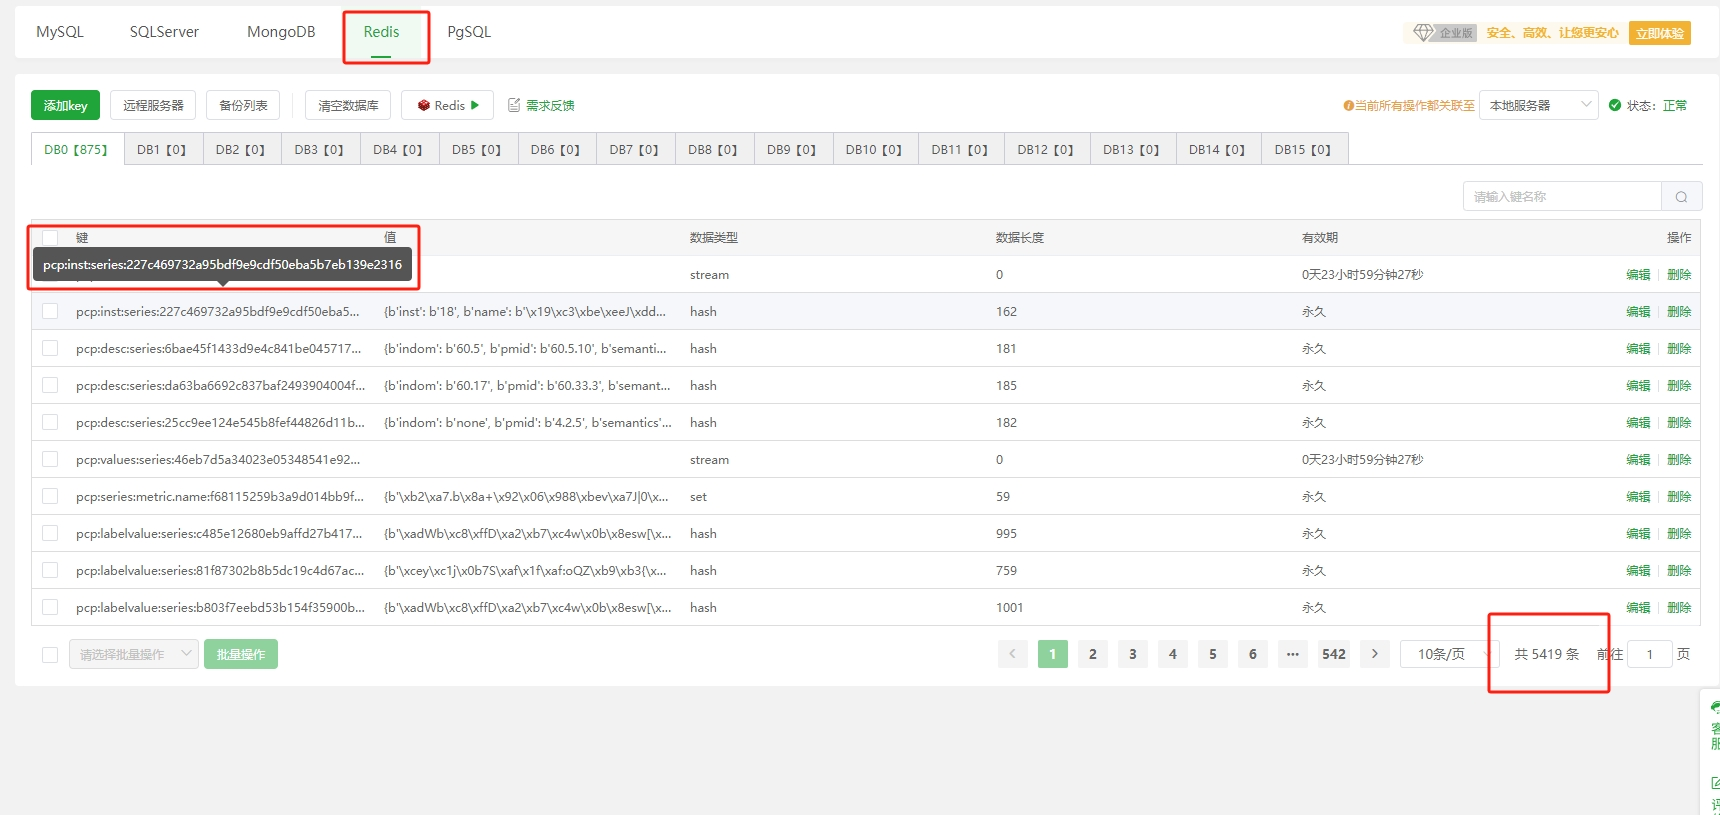The width and height of the screenshot is (1720, 815).
Task: Check the pcp:desc:series:da63ba row checkbox
Action: pos(50,385)
